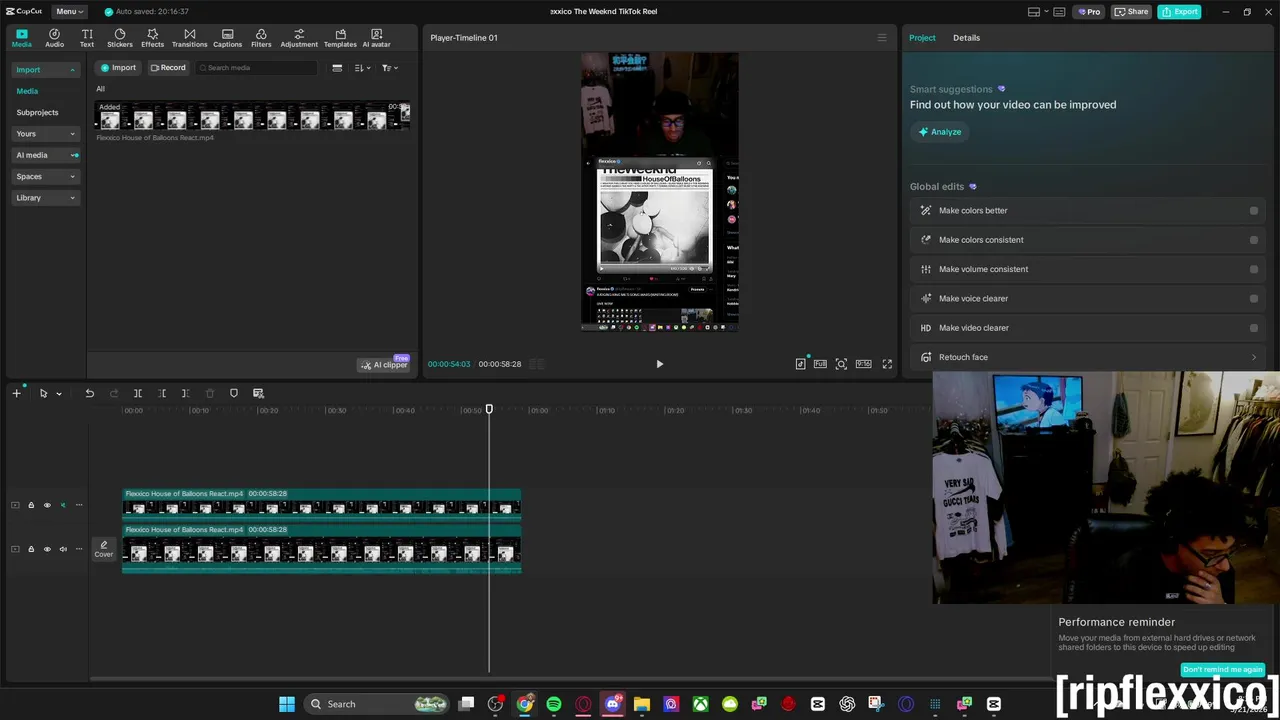Click the Import media button
The image size is (1280, 720).
click(x=118, y=68)
